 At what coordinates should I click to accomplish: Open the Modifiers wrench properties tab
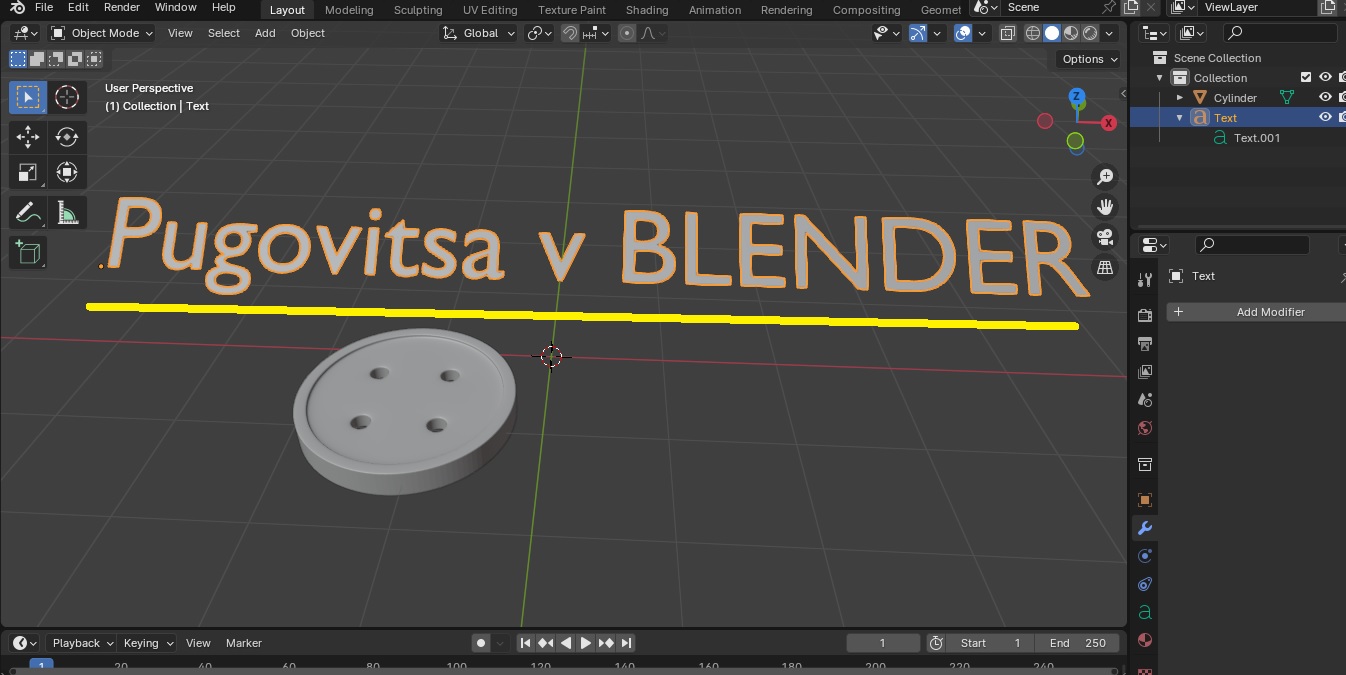[1145, 528]
